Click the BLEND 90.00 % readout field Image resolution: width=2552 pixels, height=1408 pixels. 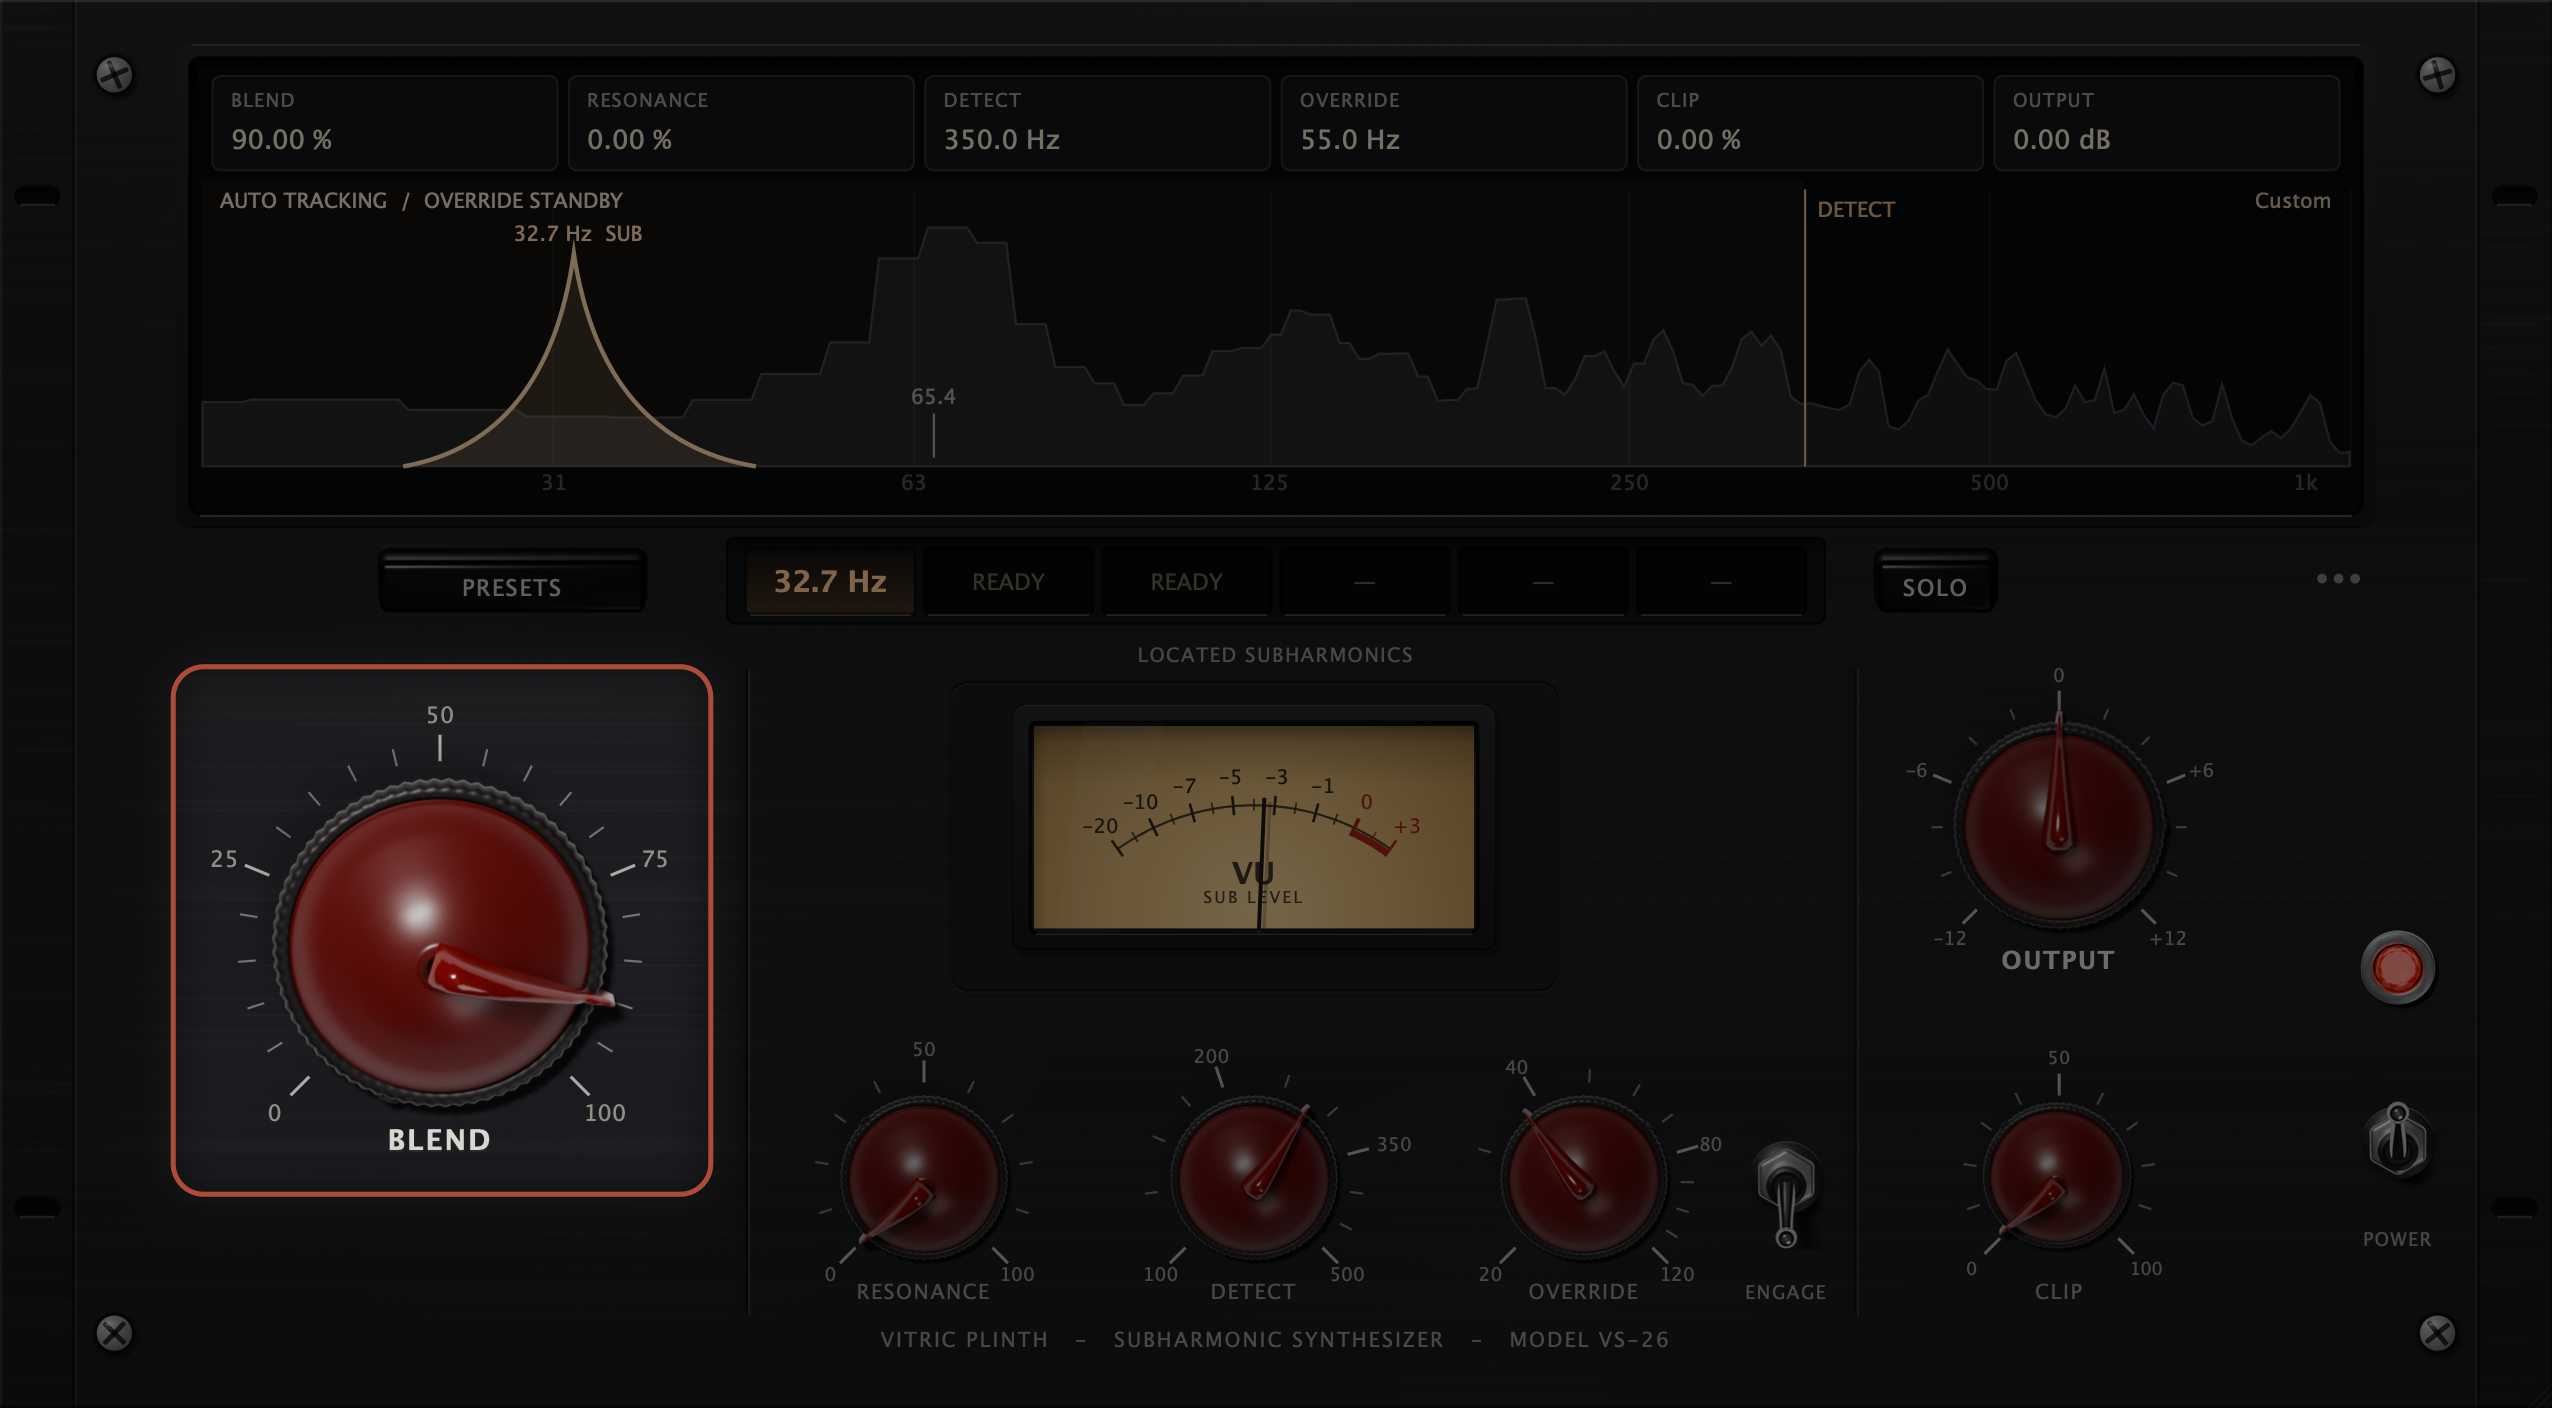(x=384, y=122)
